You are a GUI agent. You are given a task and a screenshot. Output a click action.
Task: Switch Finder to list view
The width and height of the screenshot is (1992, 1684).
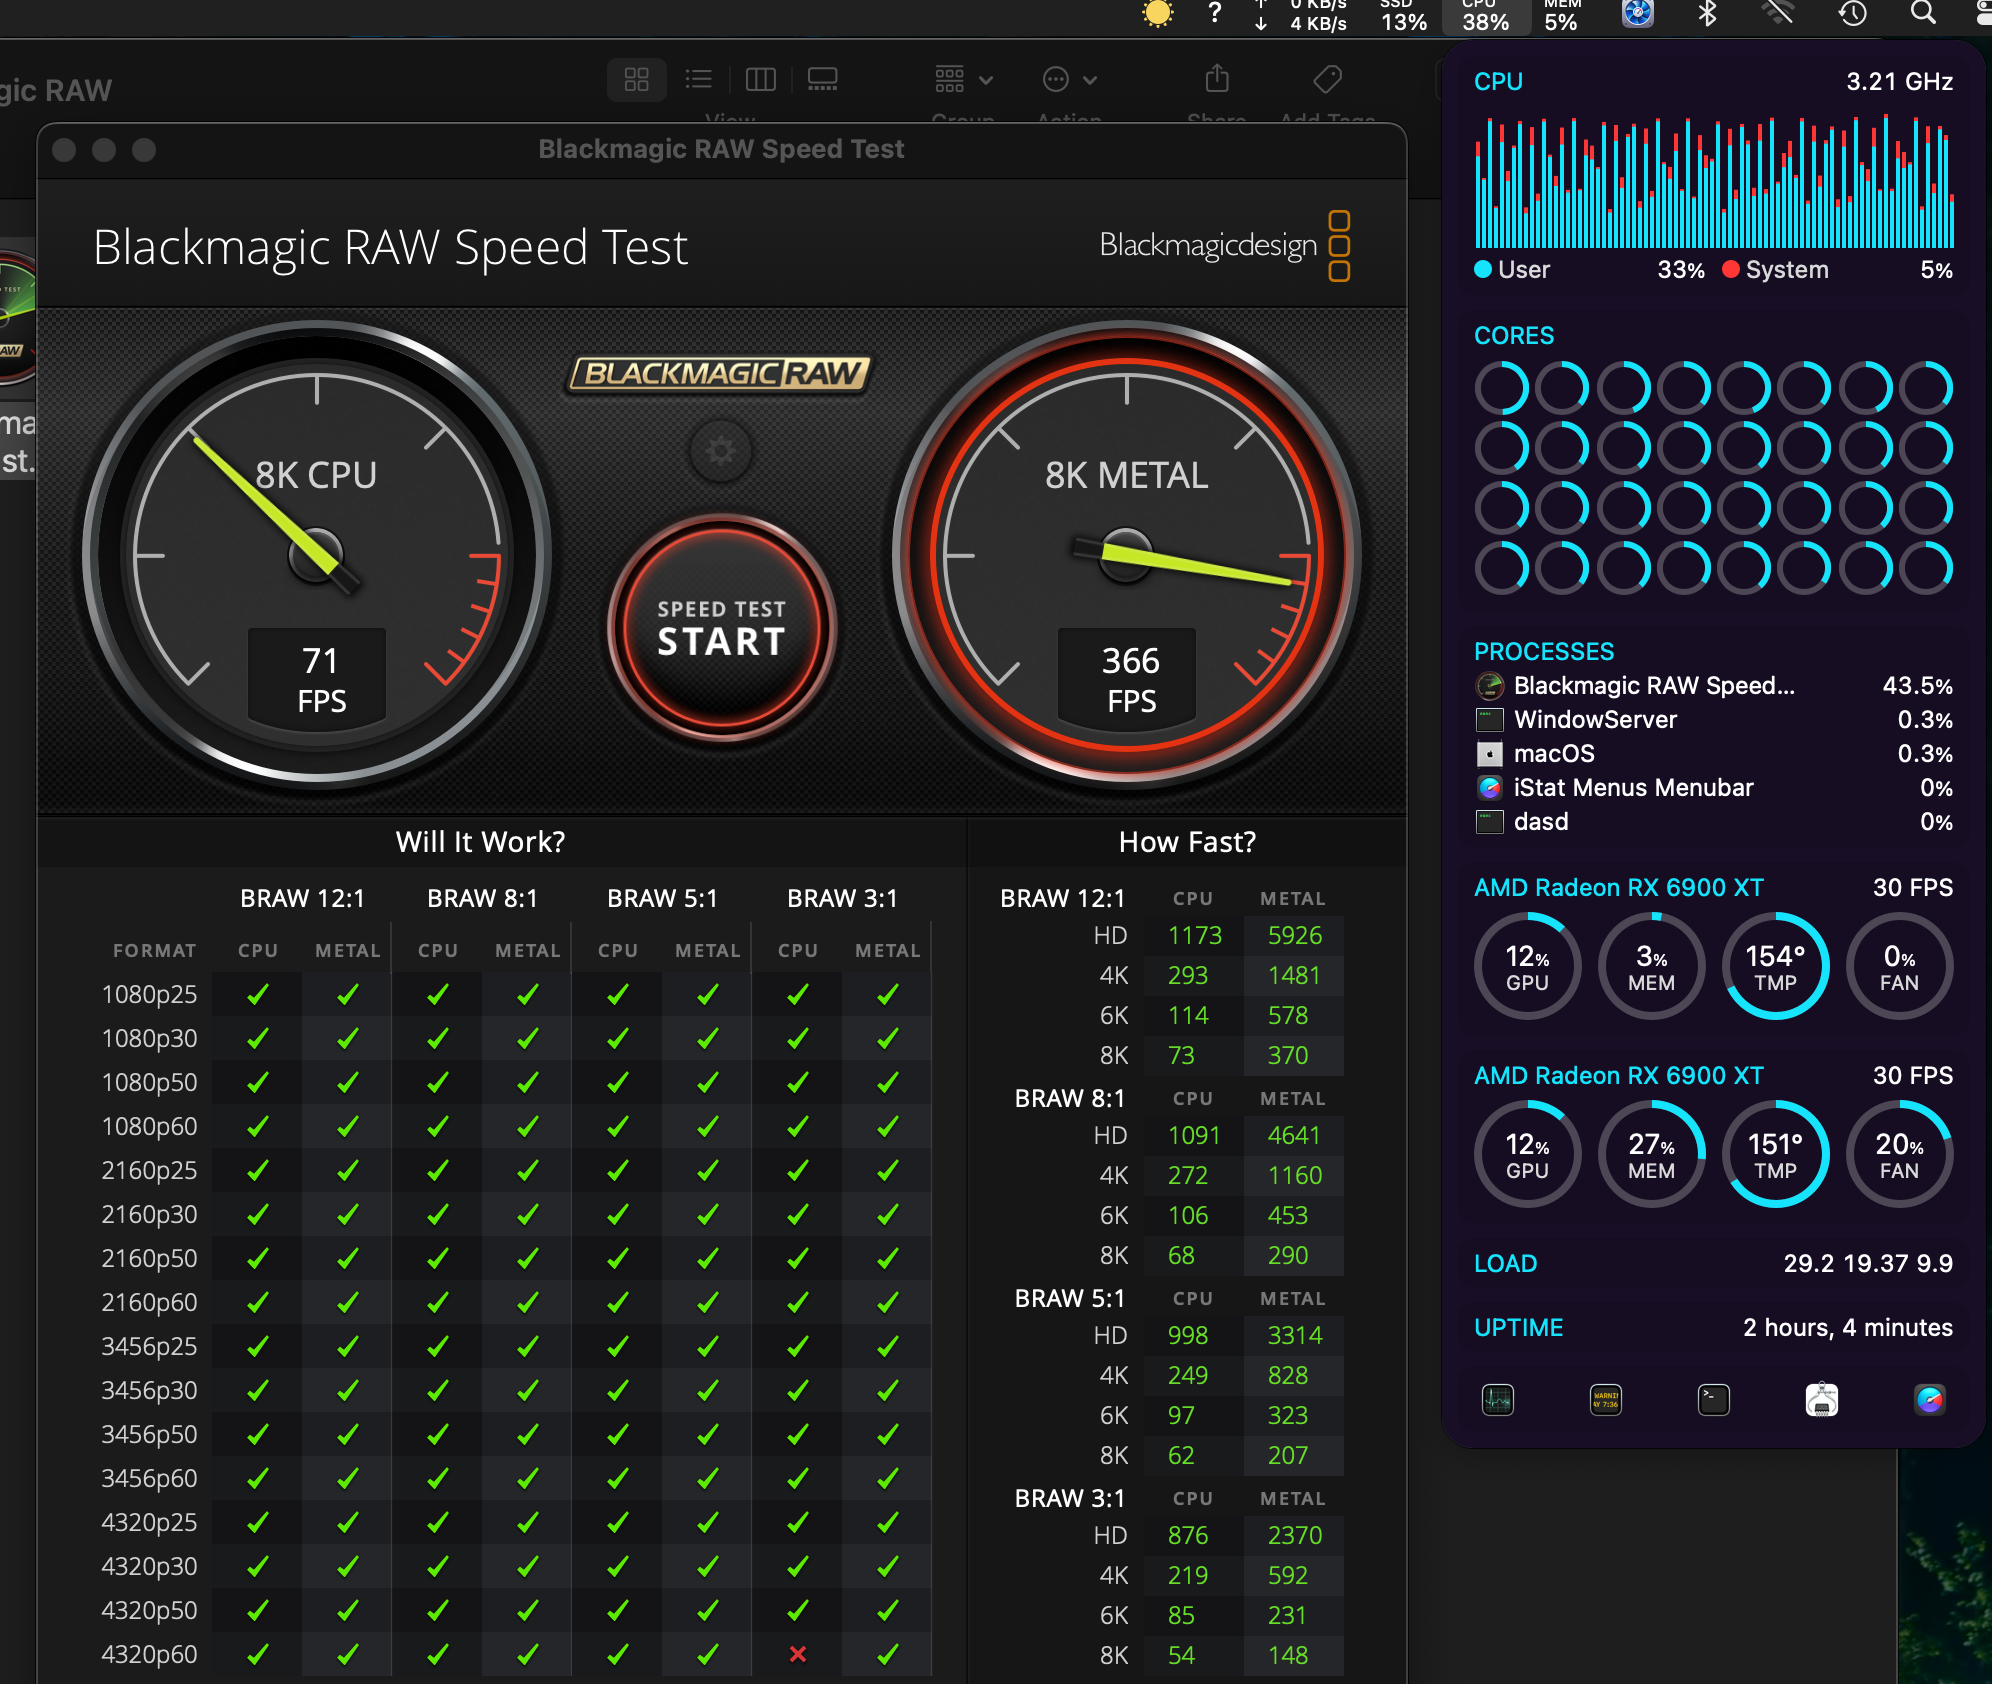point(698,79)
